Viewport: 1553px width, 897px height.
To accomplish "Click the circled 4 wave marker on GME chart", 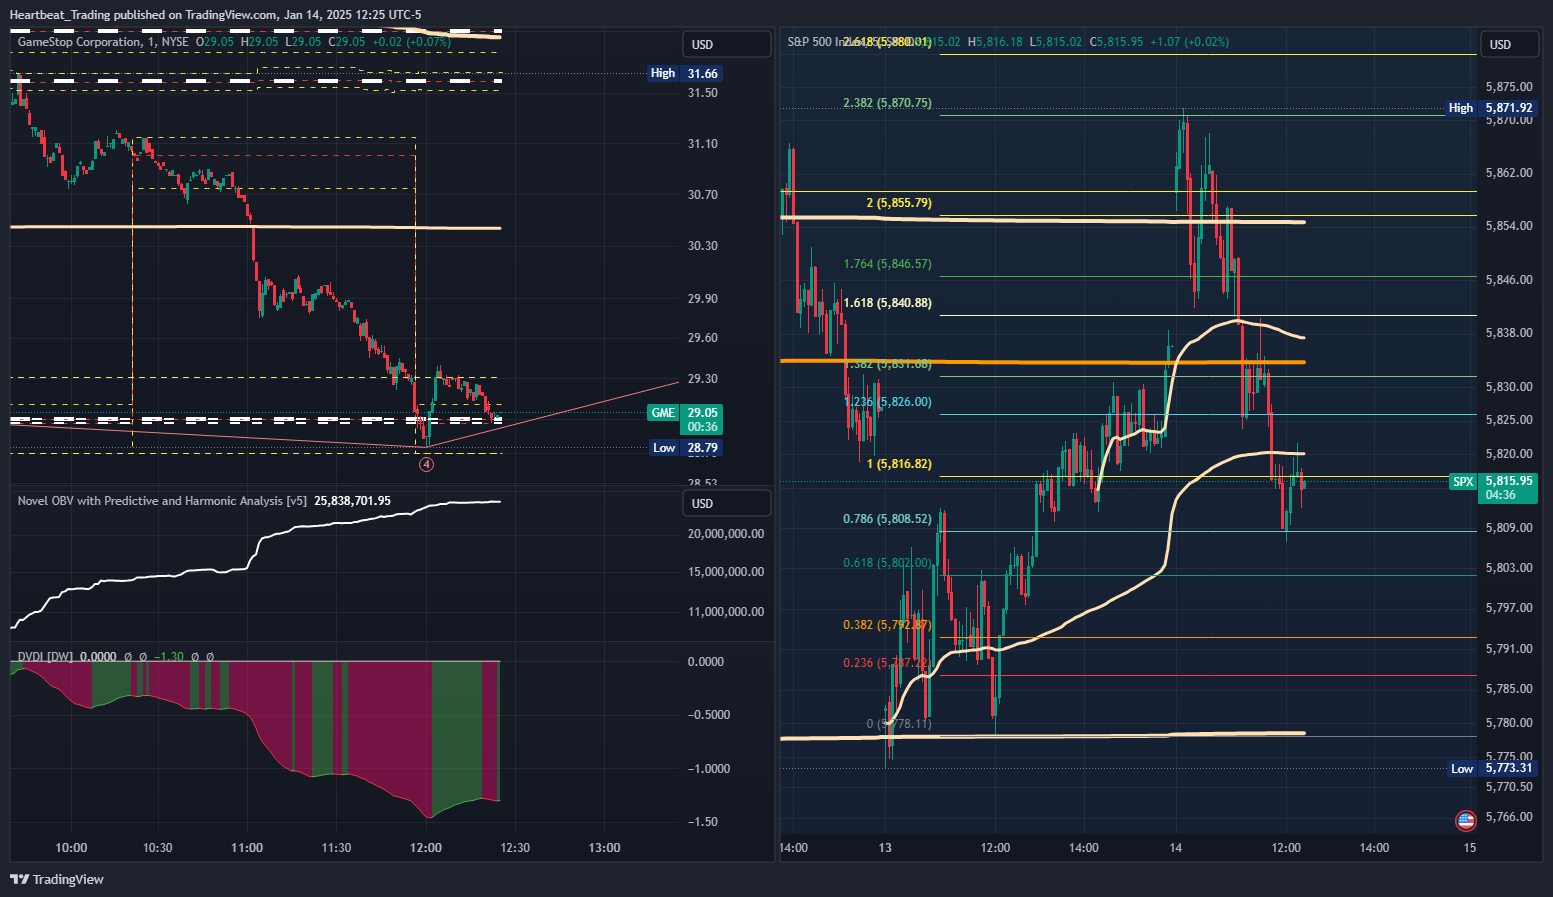I will (x=426, y=464).
